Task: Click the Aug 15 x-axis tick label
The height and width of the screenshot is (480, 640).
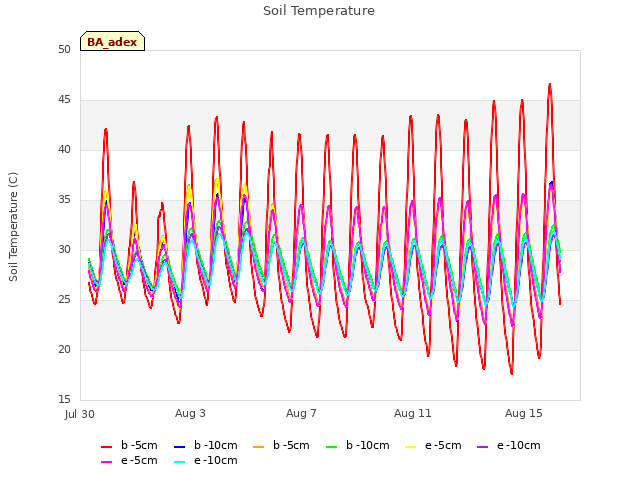Action: point(524,413)
